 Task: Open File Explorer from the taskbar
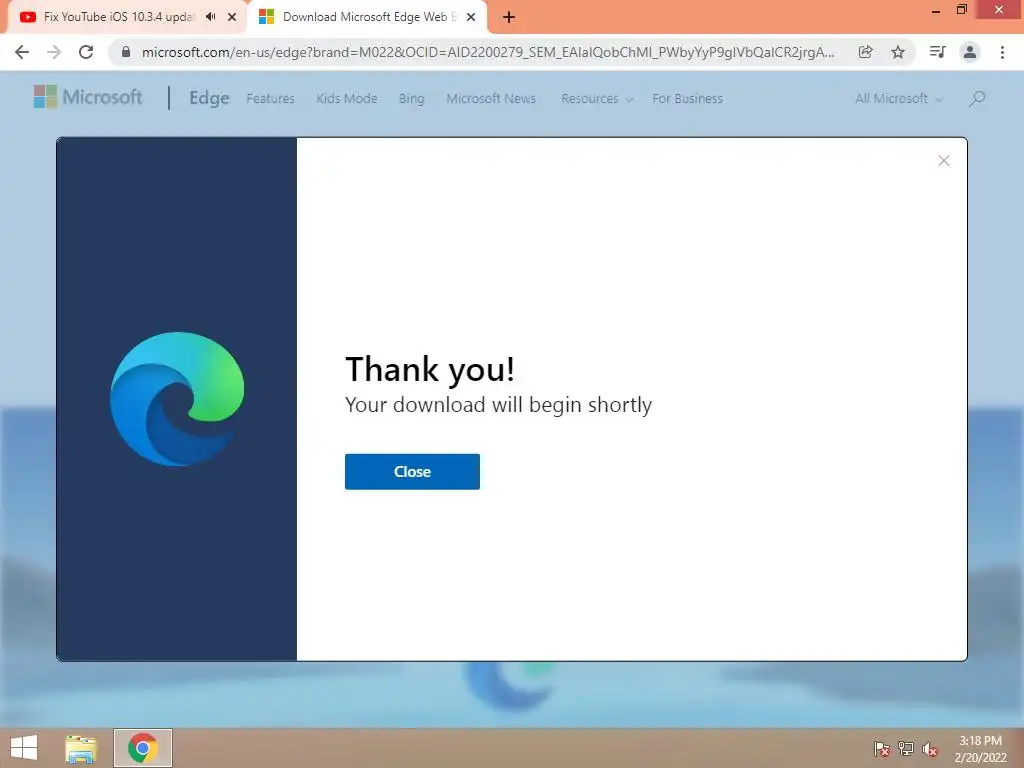click(81, 748)
